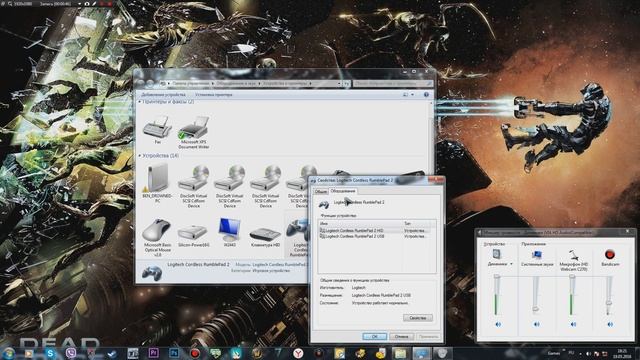This screenshot has width=640, height=360.
Task: Click Установка принтера in the toolbar
Action: [213, 95]
